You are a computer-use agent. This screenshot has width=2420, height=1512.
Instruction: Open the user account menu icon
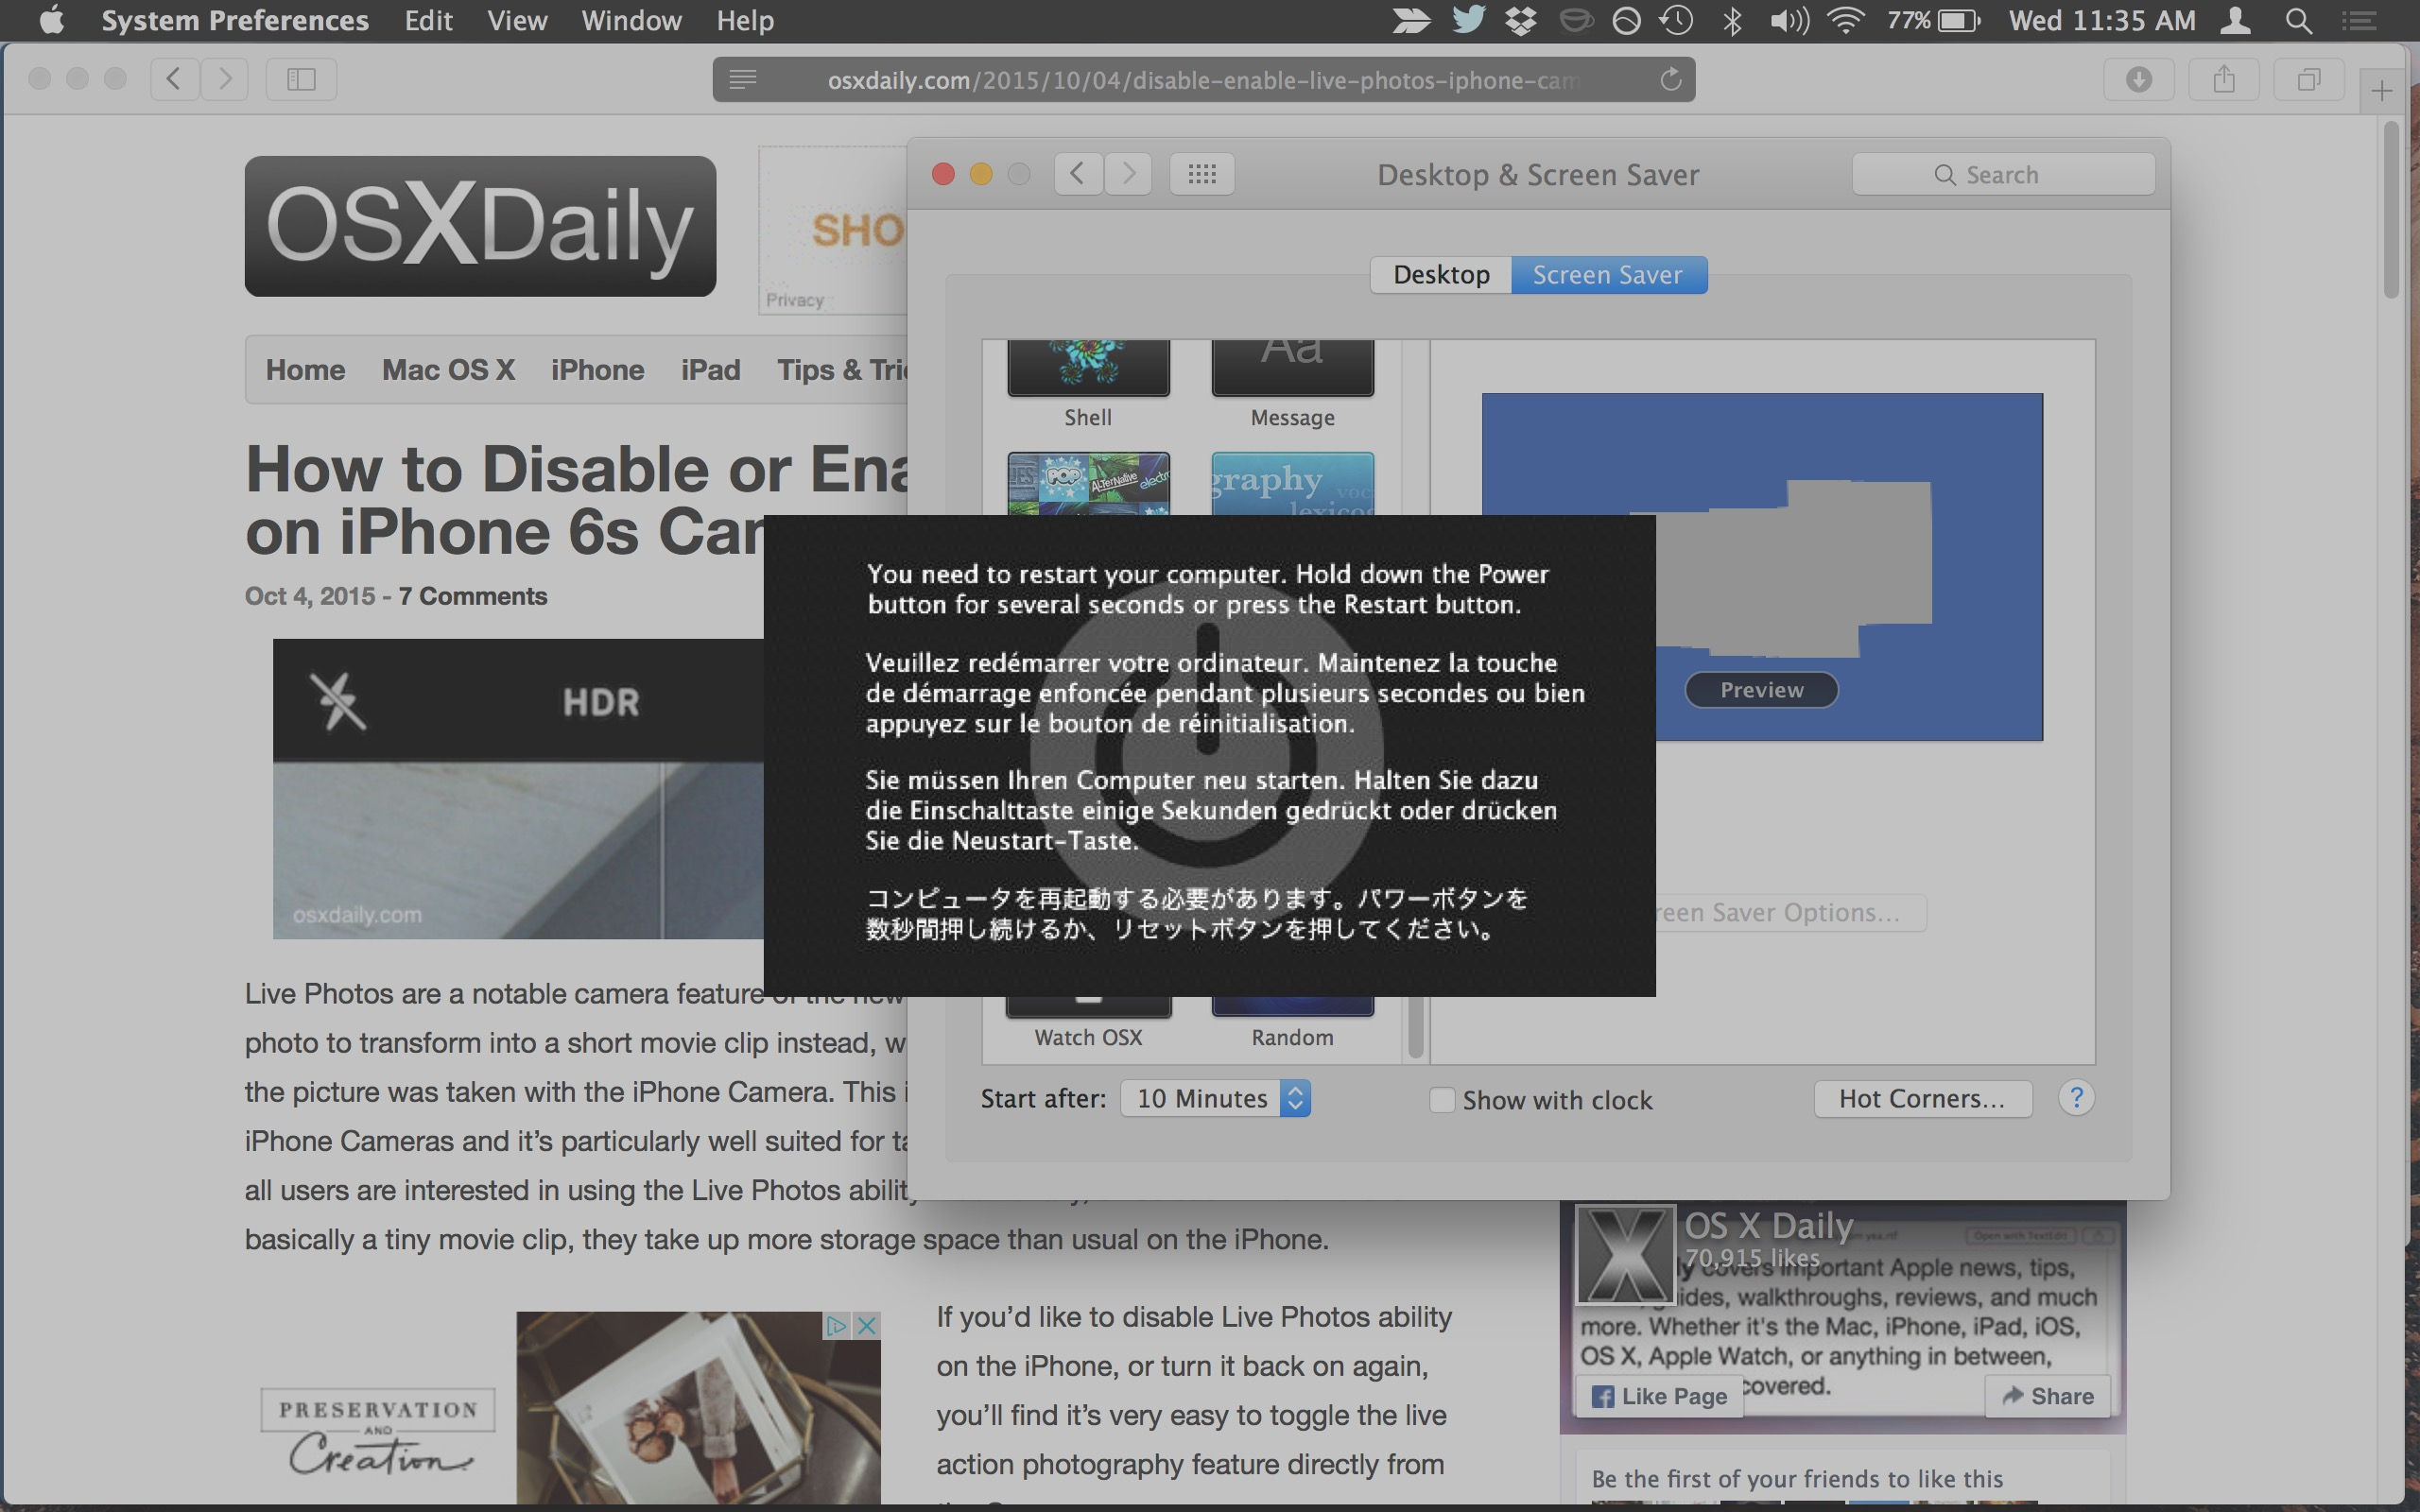coord(2235,20)
